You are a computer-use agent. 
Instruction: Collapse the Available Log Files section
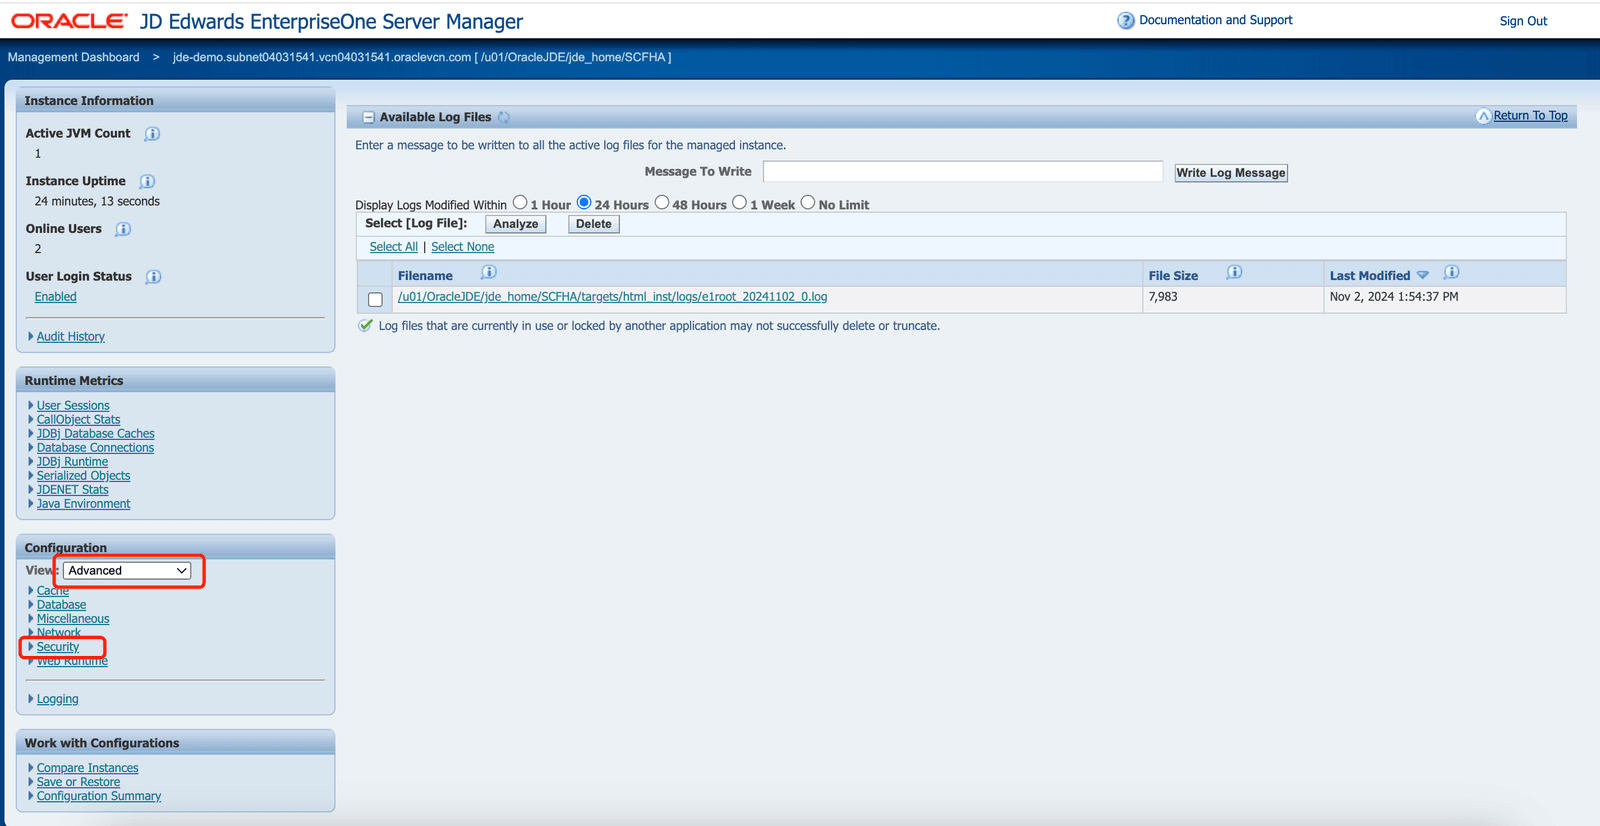[x=368, y=117]
